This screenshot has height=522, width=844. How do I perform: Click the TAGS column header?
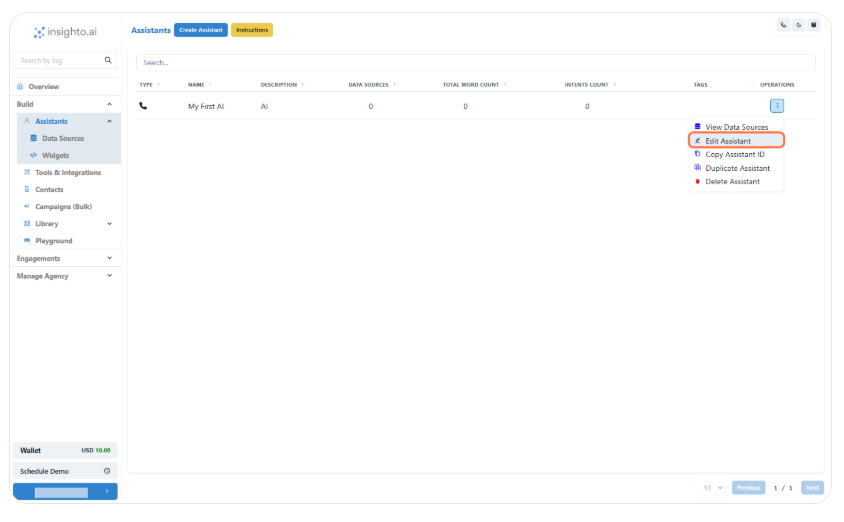point(700,84)
